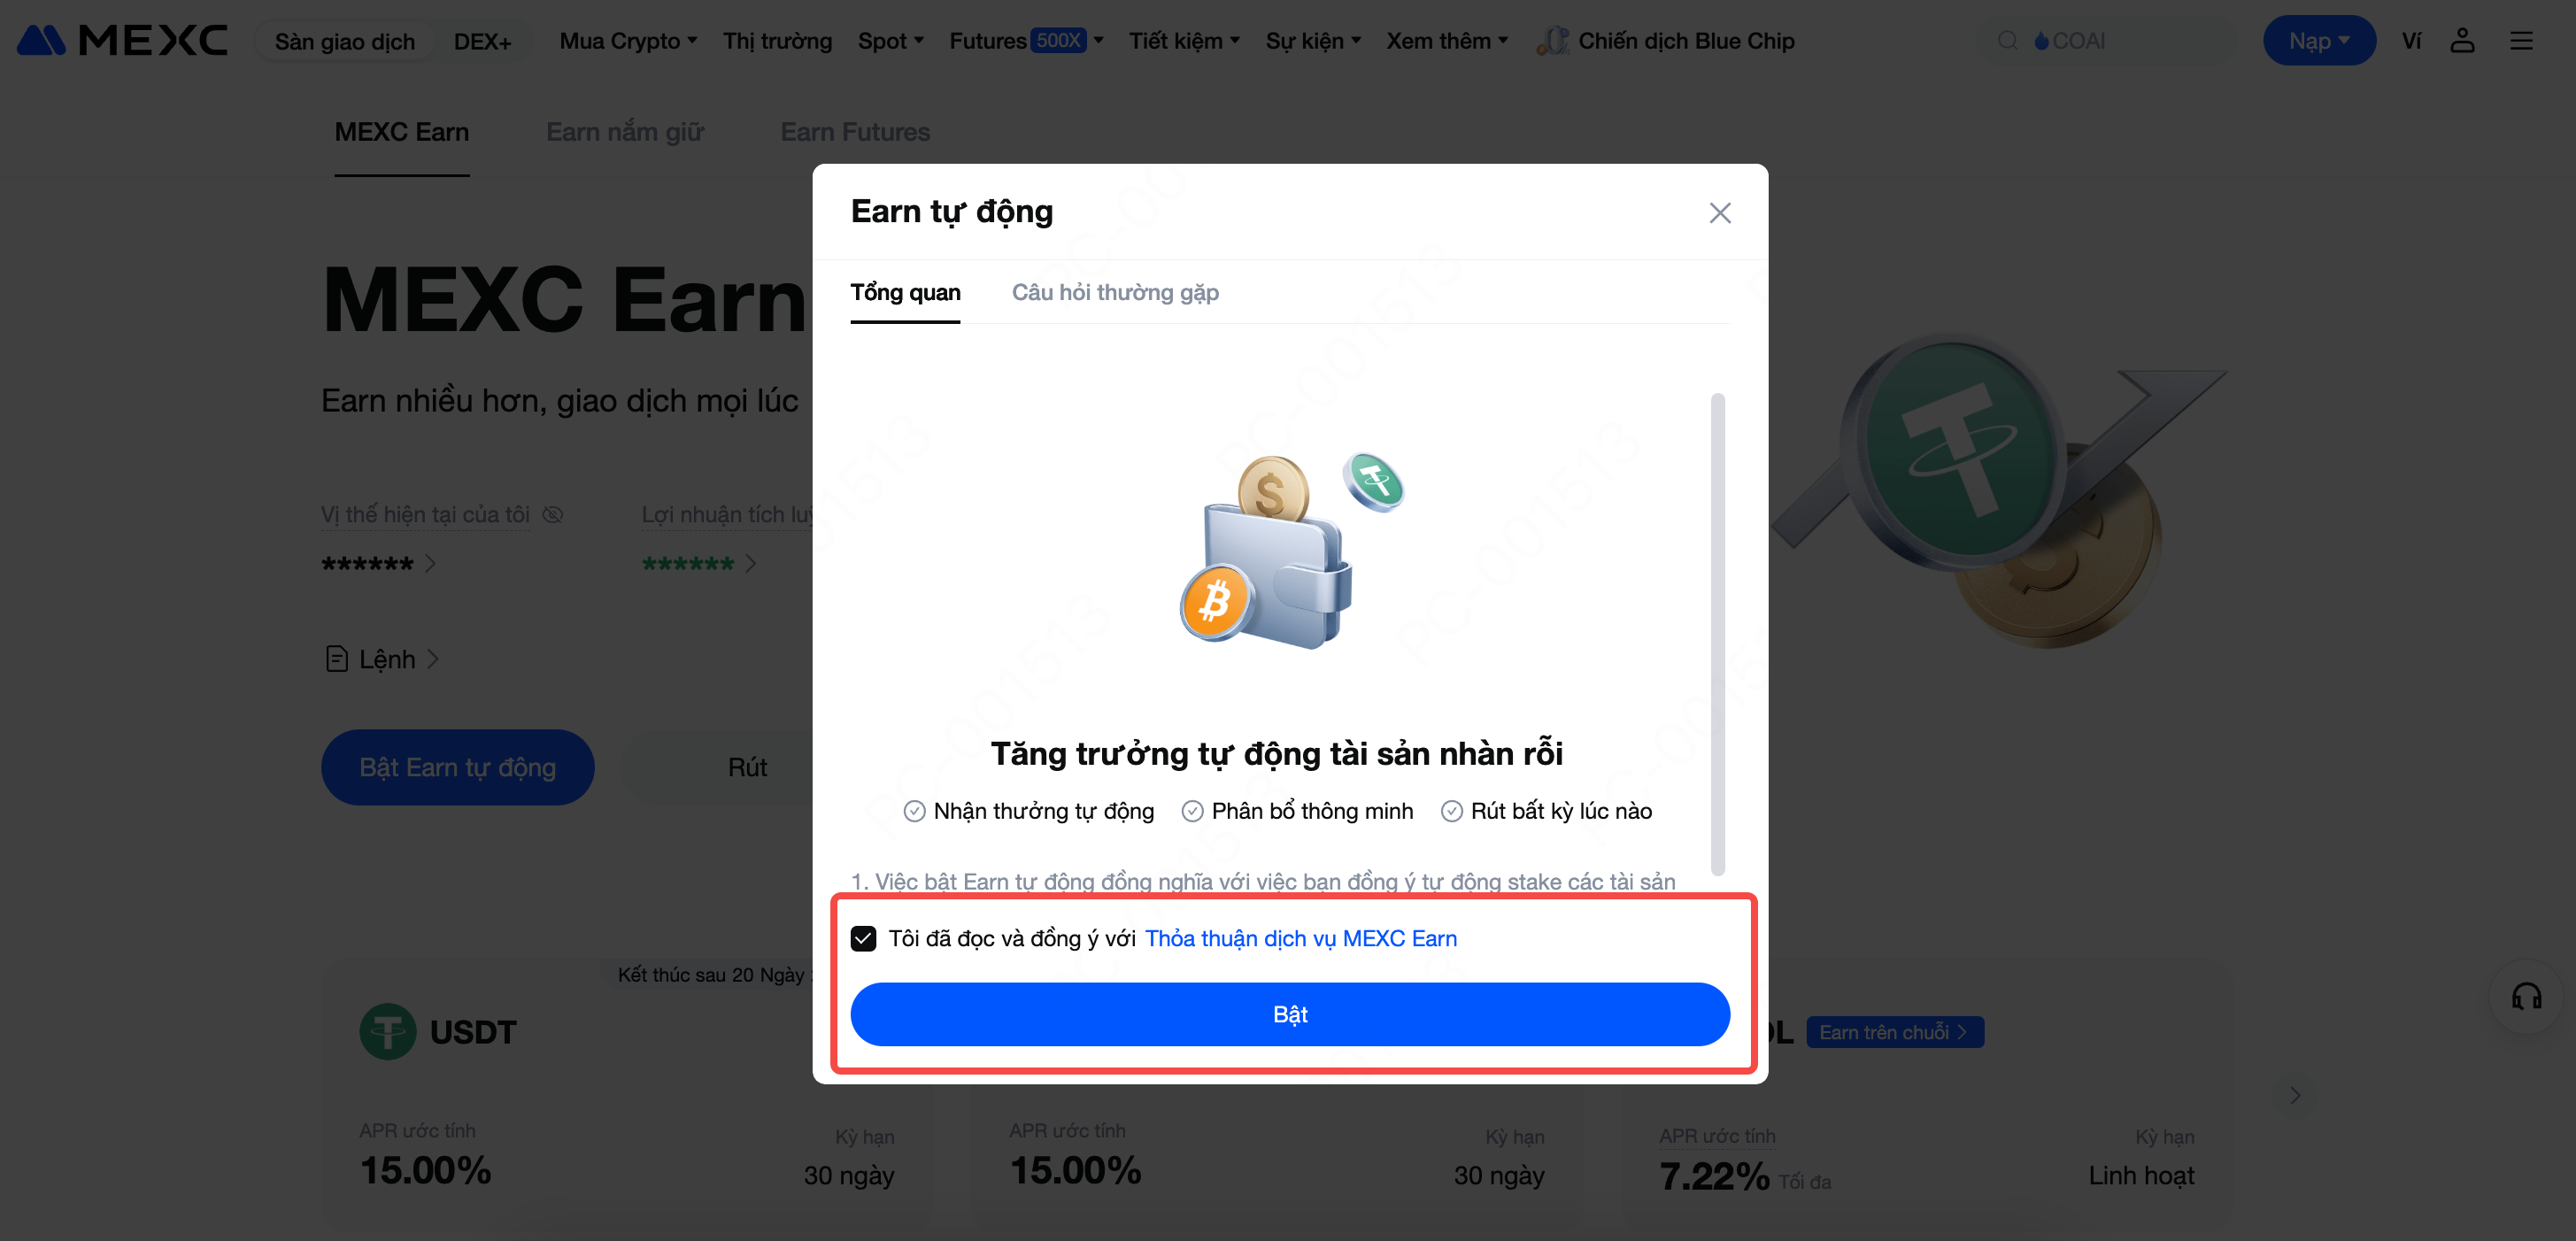Viewport: 2576px width, 1241px height.
Task: Switch to Câu hỏi thường gặp tab
Action: coord(1114,292)
